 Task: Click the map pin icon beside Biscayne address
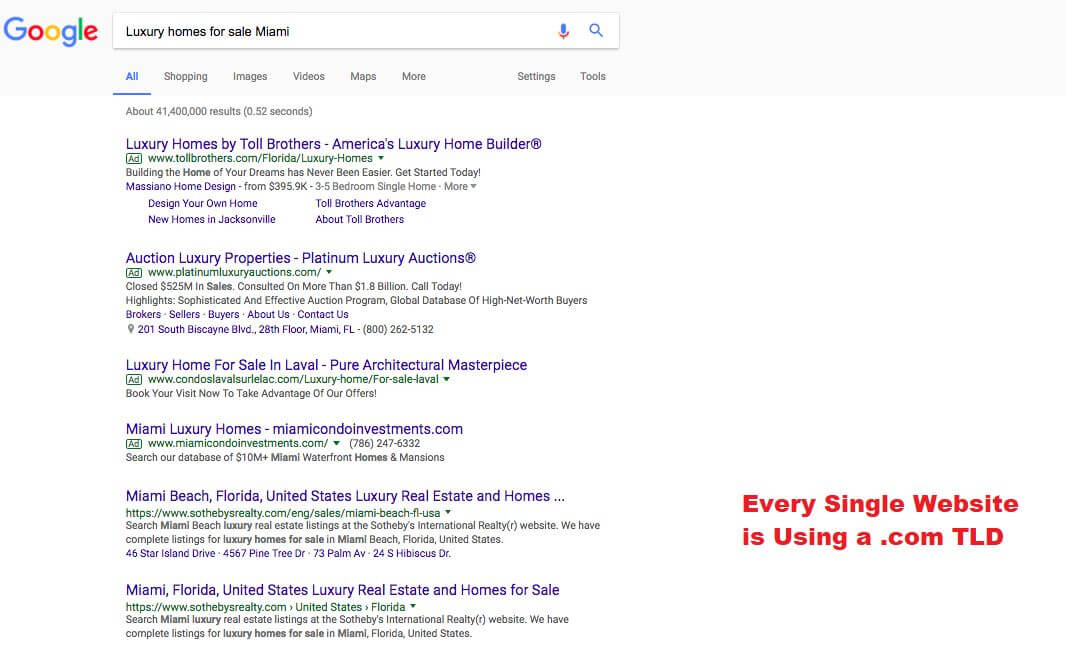pos(131,329)
